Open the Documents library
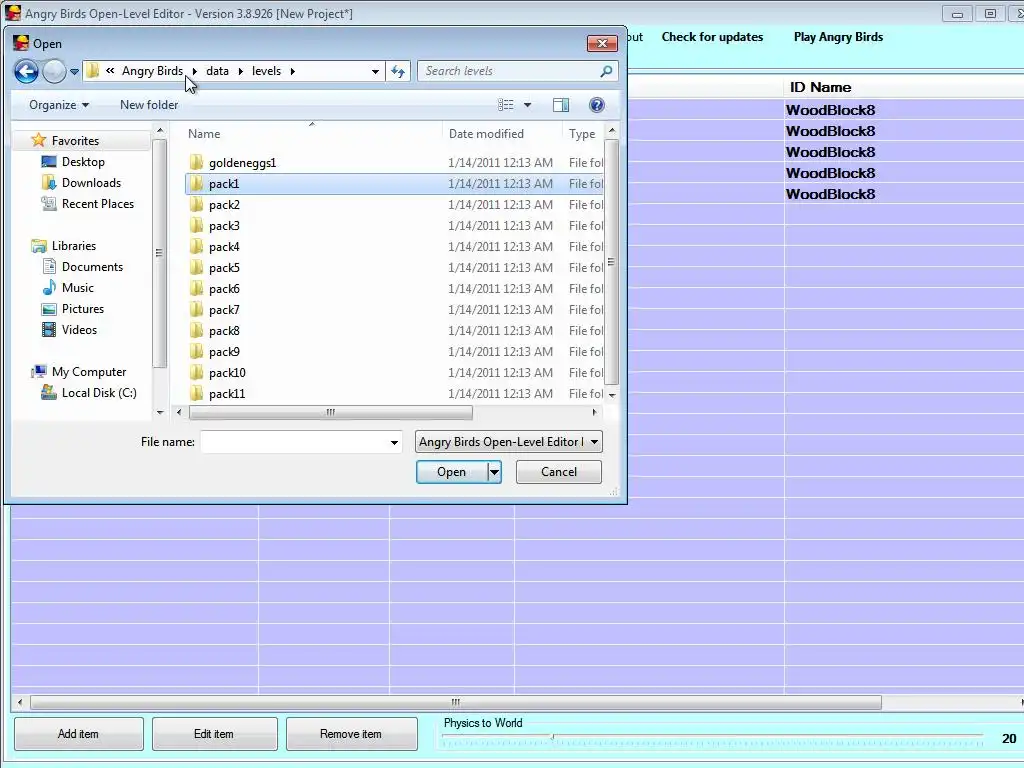Image resolution: width=1024 pixels, height=768 pixels. 92,266
